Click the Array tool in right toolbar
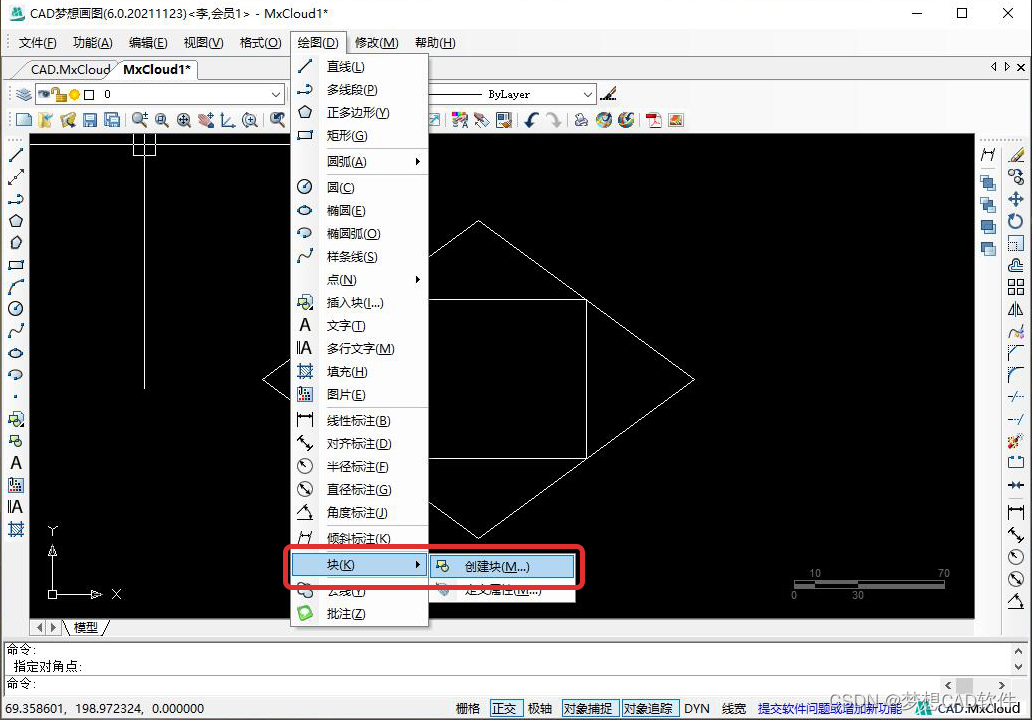The width and height of the screenshot is (1032, 720). [x=1016, y=287]
